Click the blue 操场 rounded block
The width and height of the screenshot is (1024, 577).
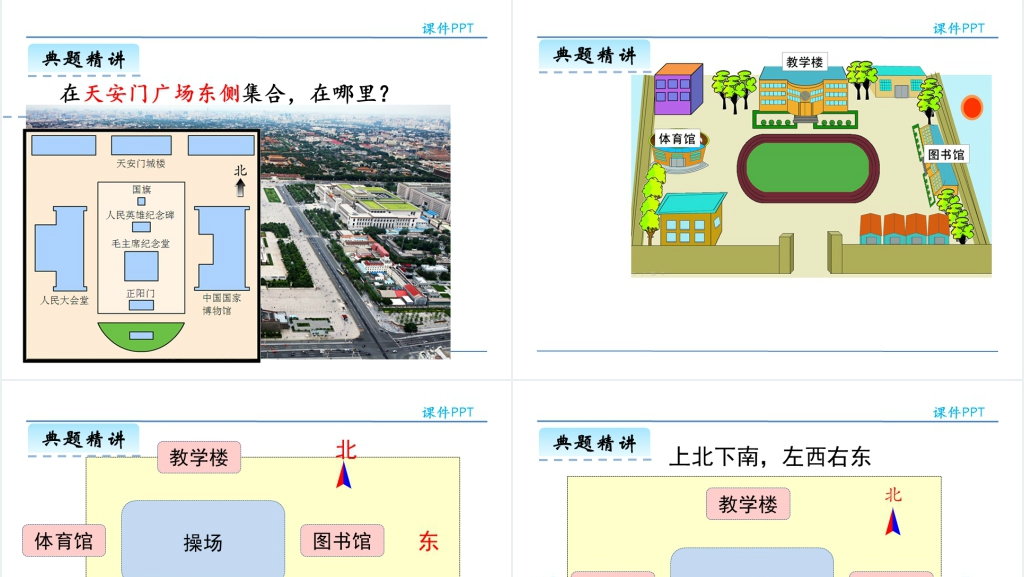point(203,540)
